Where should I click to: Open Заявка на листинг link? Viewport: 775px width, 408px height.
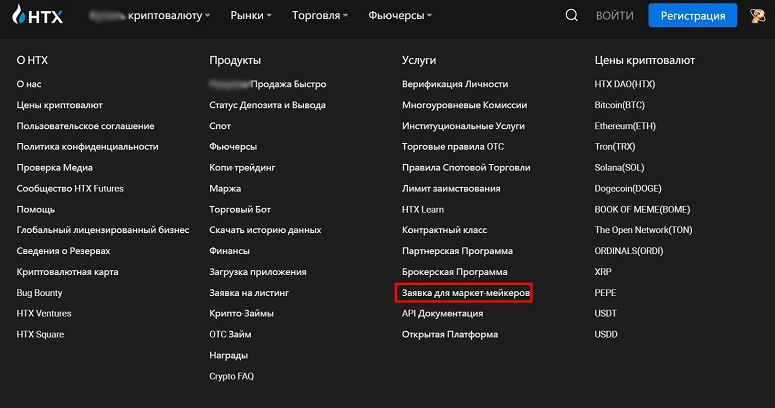click(x=249, y=293)
